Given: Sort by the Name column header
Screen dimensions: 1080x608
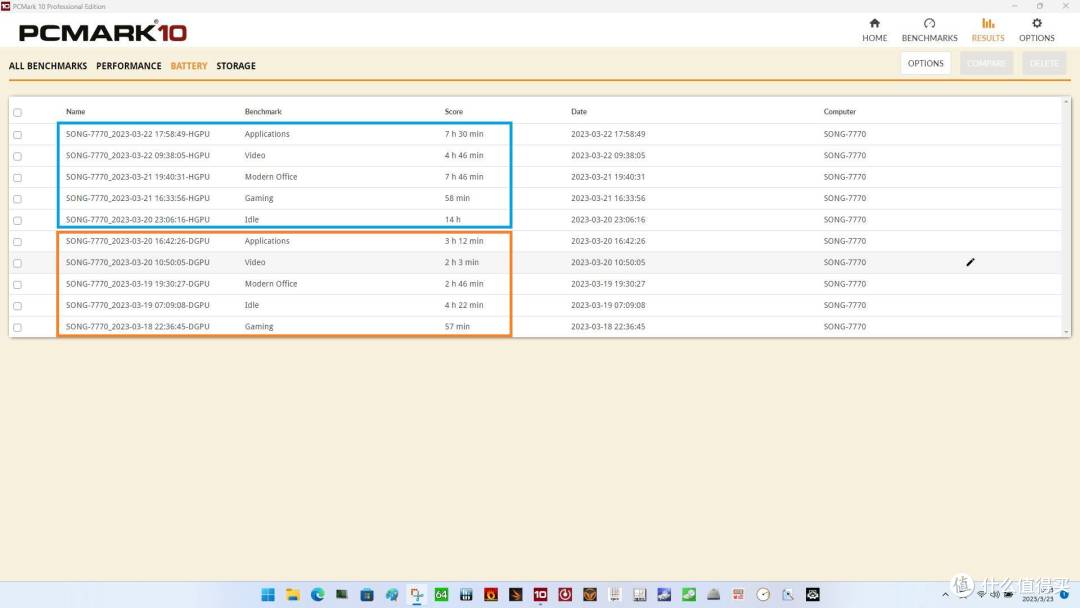Looking at the screenshot, I should click(76, 112).
